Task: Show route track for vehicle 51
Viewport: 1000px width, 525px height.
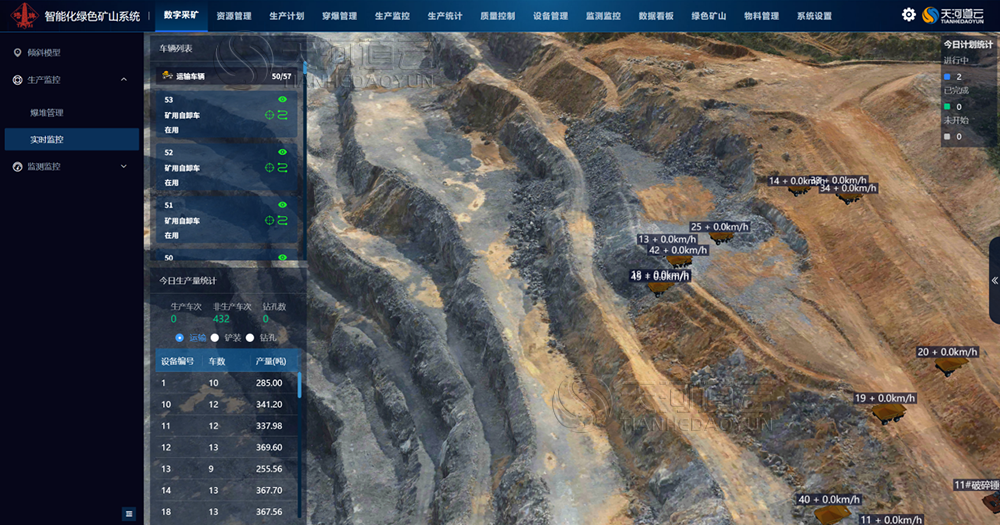Action: coord(283,221)
